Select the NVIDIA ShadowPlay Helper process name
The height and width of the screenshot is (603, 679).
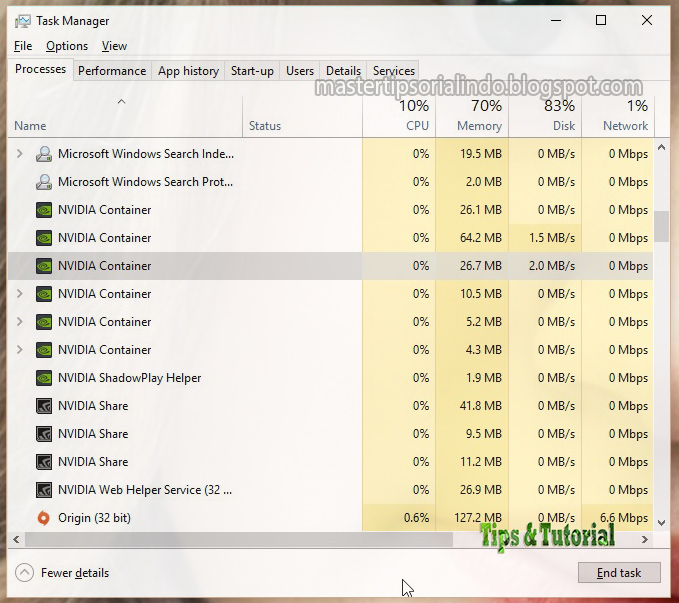(x=129, y=378)
